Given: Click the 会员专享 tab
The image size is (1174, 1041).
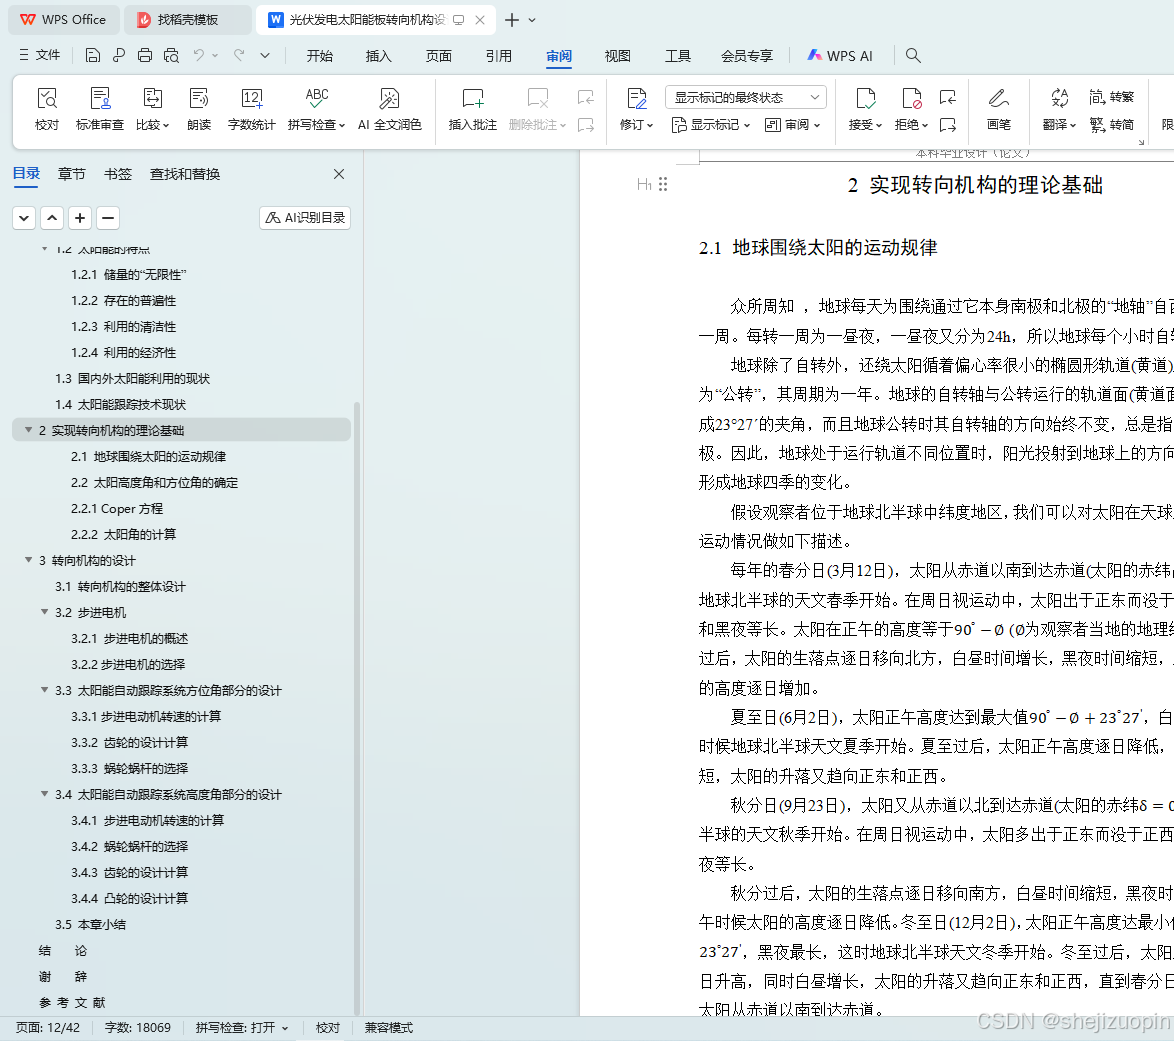Looking at the screenshot, I should (746, 55).
